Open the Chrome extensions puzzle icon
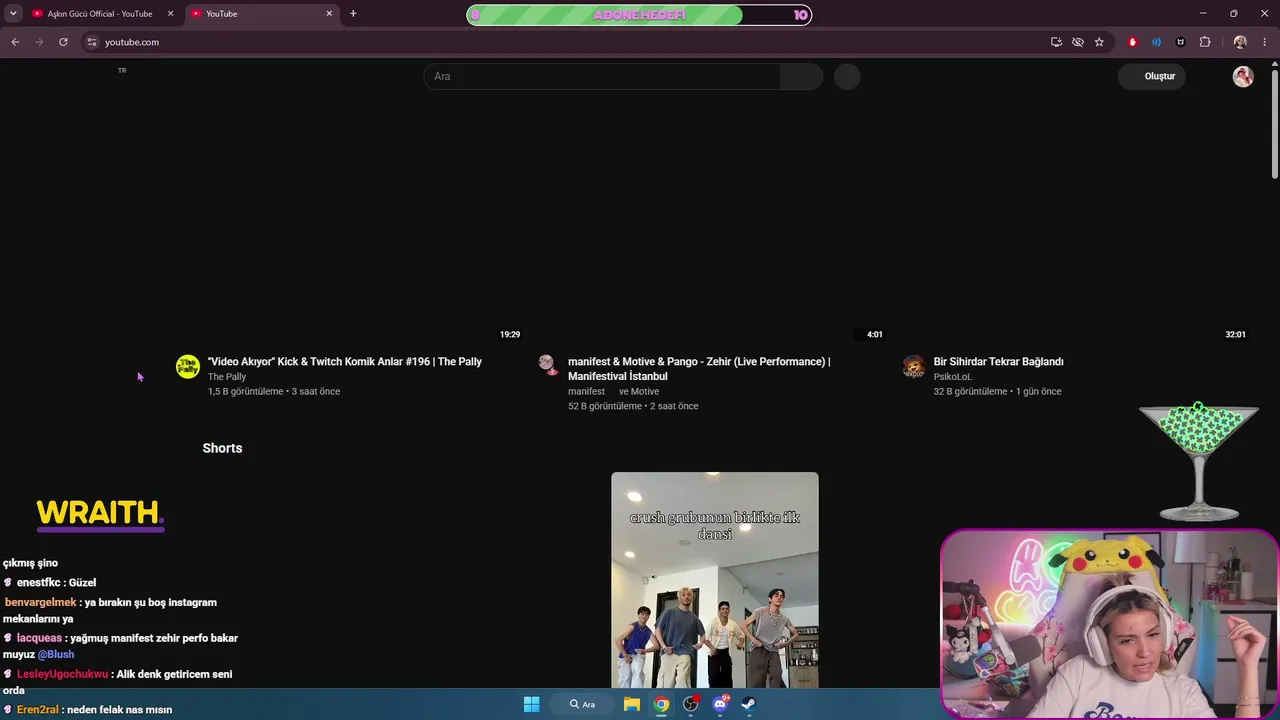The image size is (1280, 720). 1205,42
